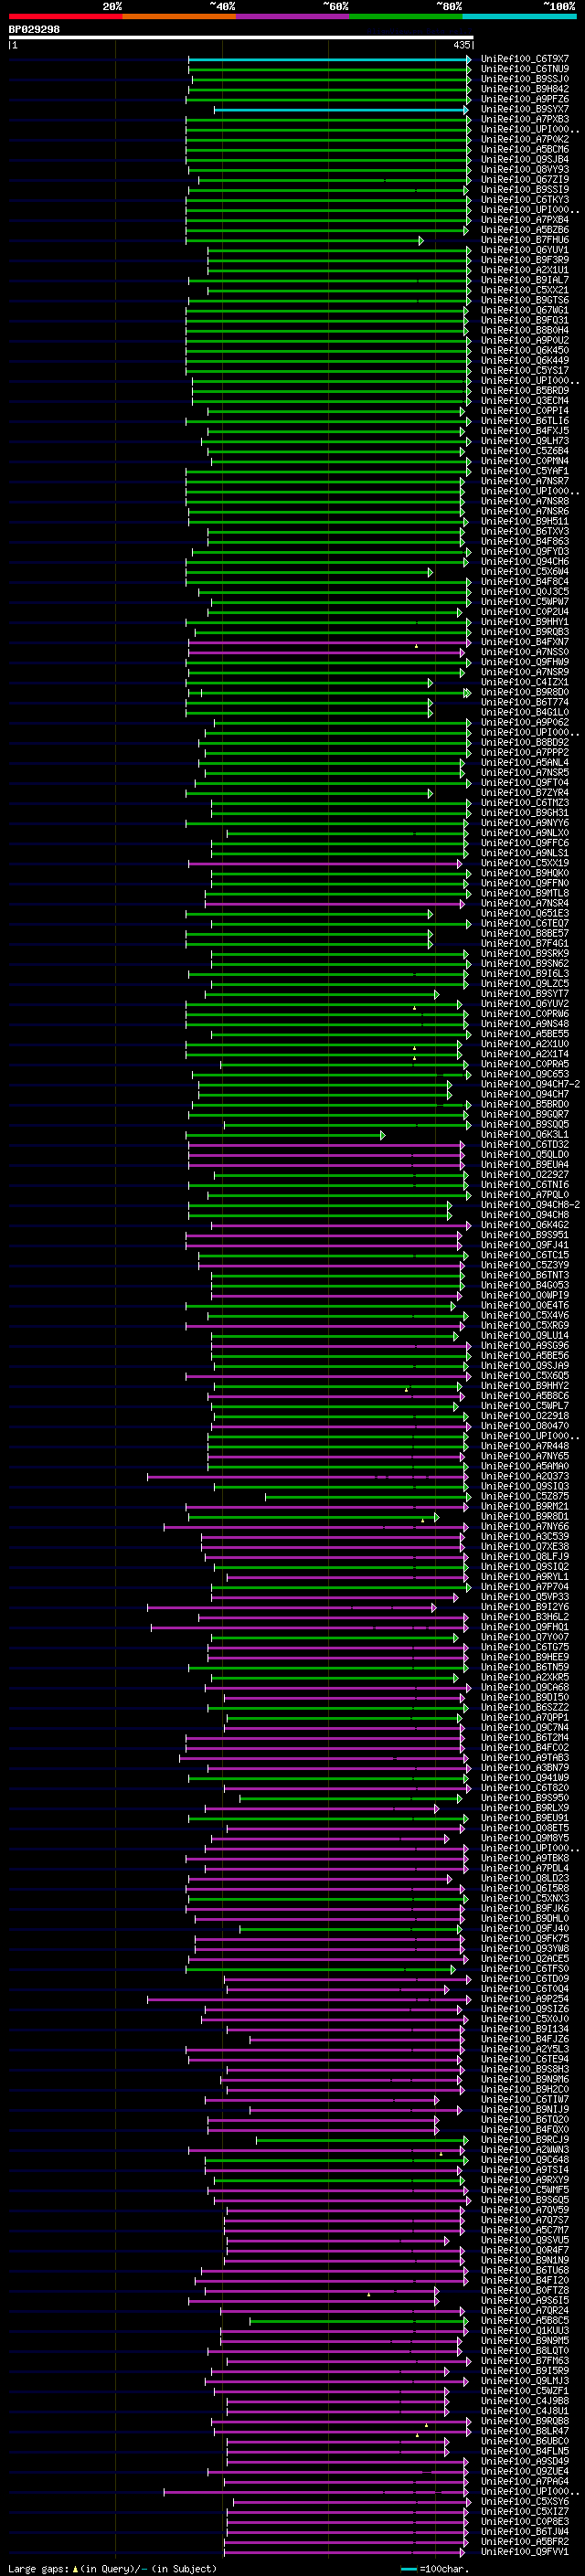Open hit UniRef100_C6TNU9
The image size is (585, 2576).
(x=524, y=69)
